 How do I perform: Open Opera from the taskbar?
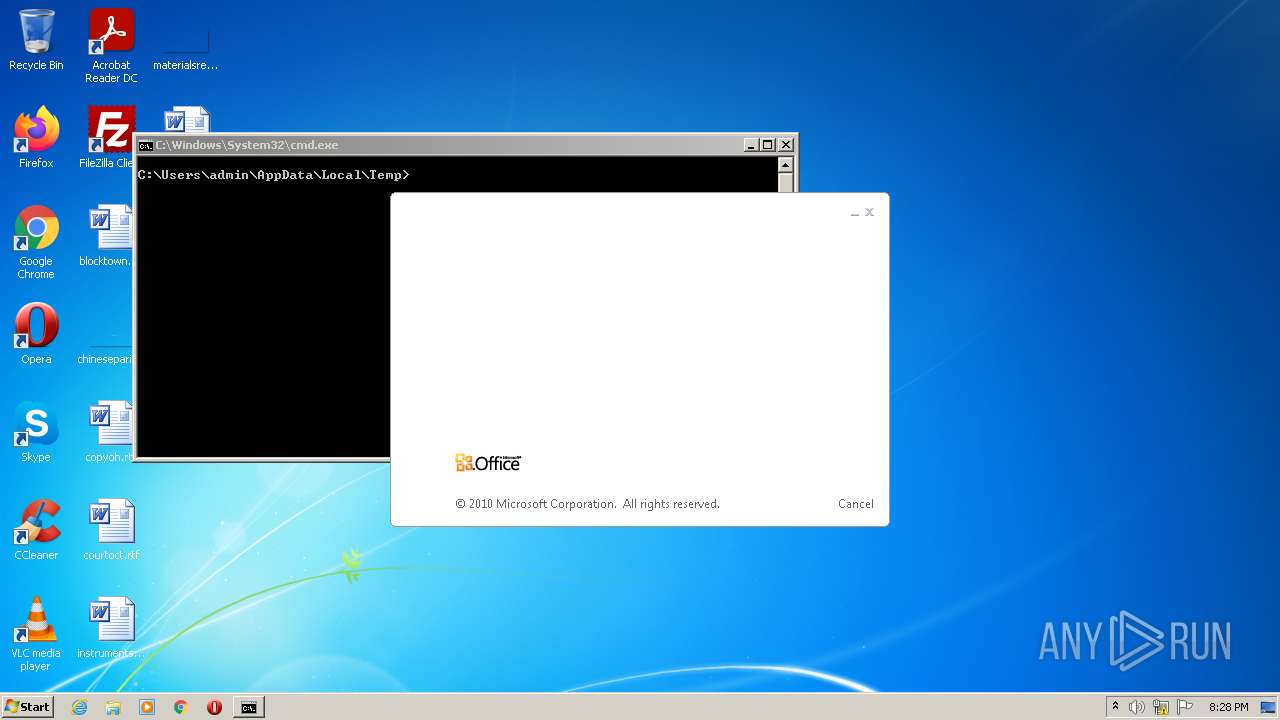click(x=214, y=707)
